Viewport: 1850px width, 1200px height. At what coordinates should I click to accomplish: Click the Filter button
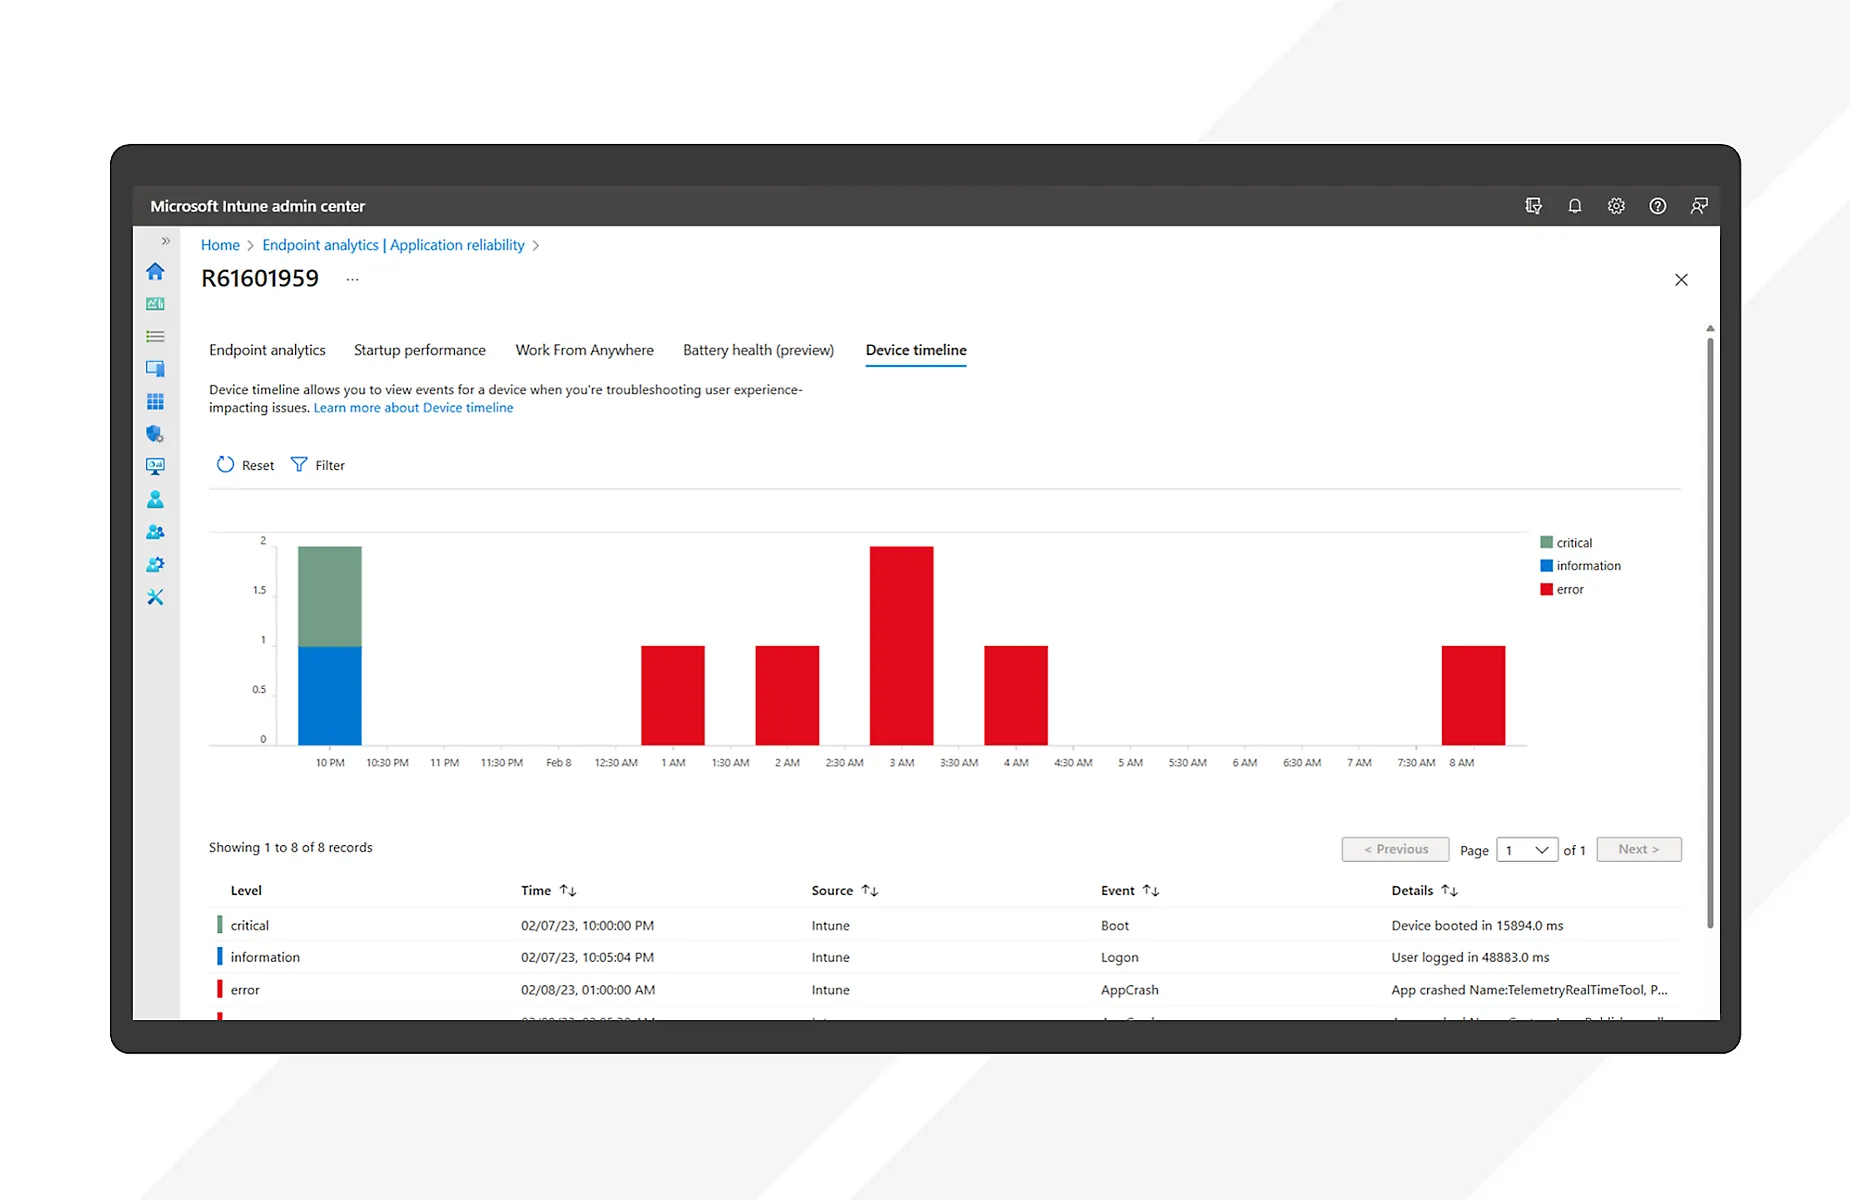tap(318, 465)
